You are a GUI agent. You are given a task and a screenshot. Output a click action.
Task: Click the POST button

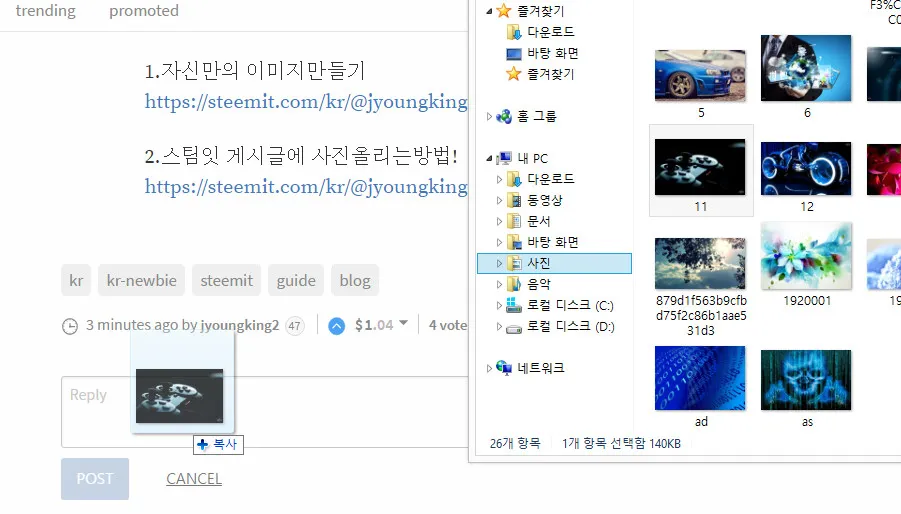tap(95, 478)
